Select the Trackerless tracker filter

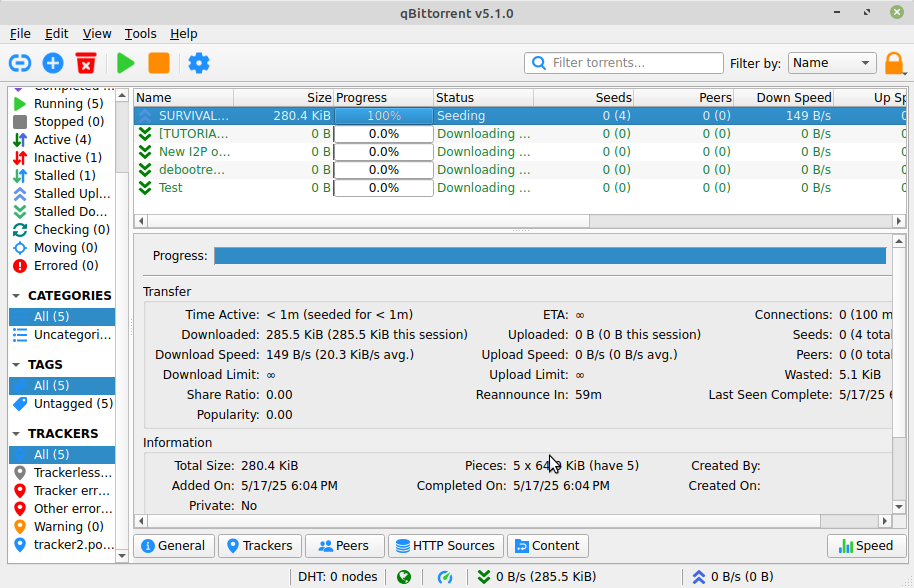click(62, 473)
